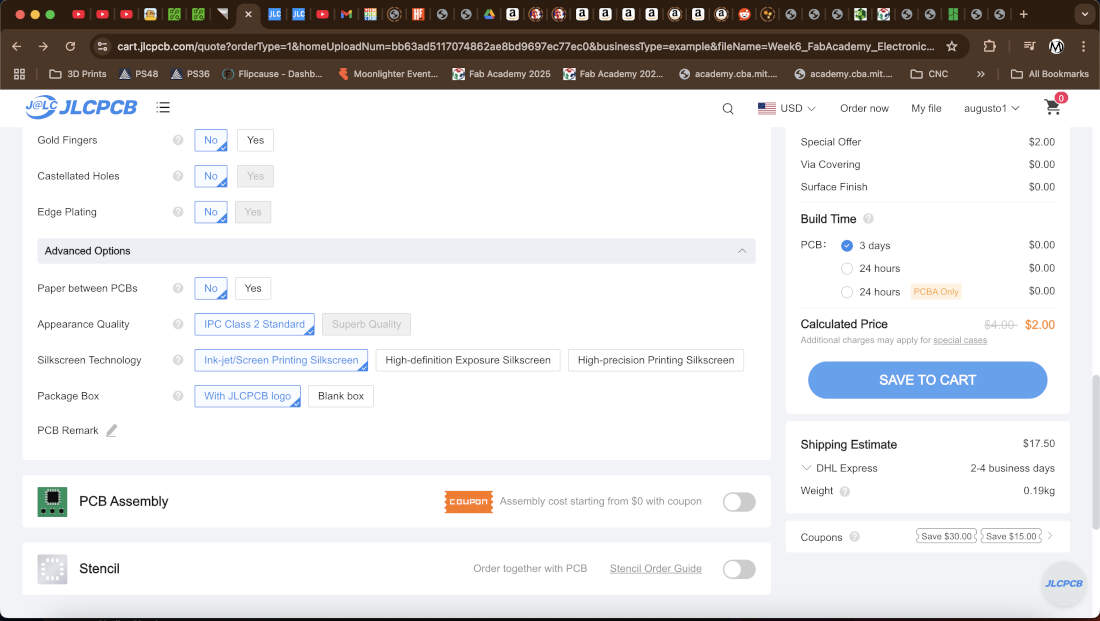1100x621 pixels.
Task: Click the help icon beside Package Box
Action: pyautogui.click(x=178, y=396)
